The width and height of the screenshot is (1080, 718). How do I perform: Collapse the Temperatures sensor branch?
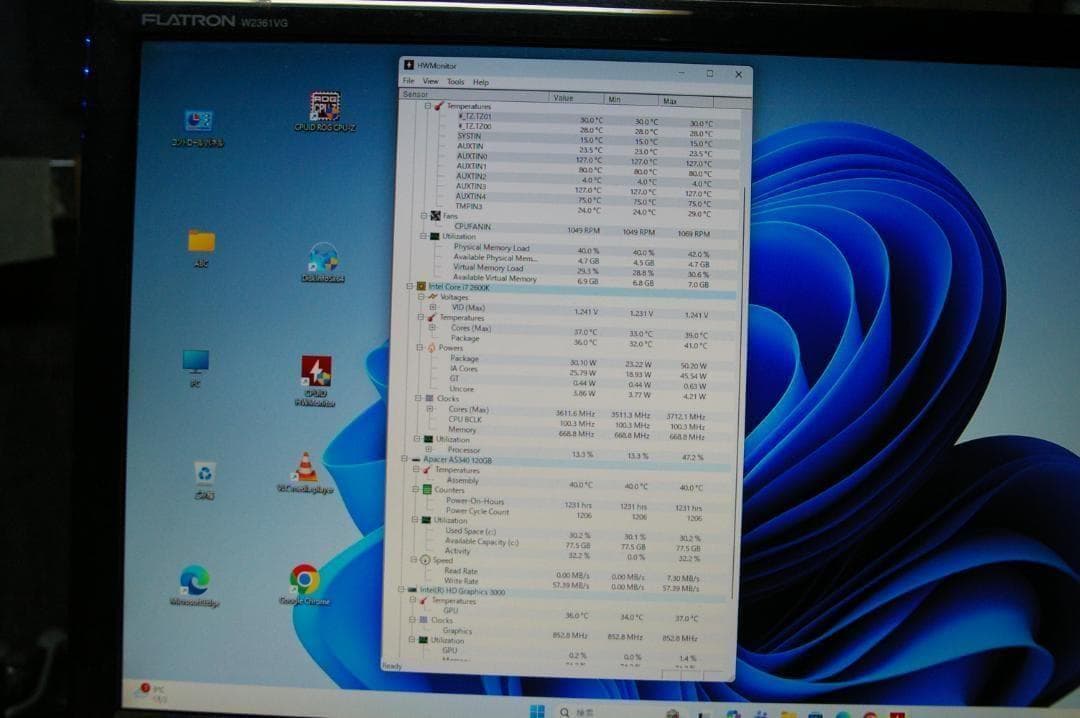click(x=427, y=106)
